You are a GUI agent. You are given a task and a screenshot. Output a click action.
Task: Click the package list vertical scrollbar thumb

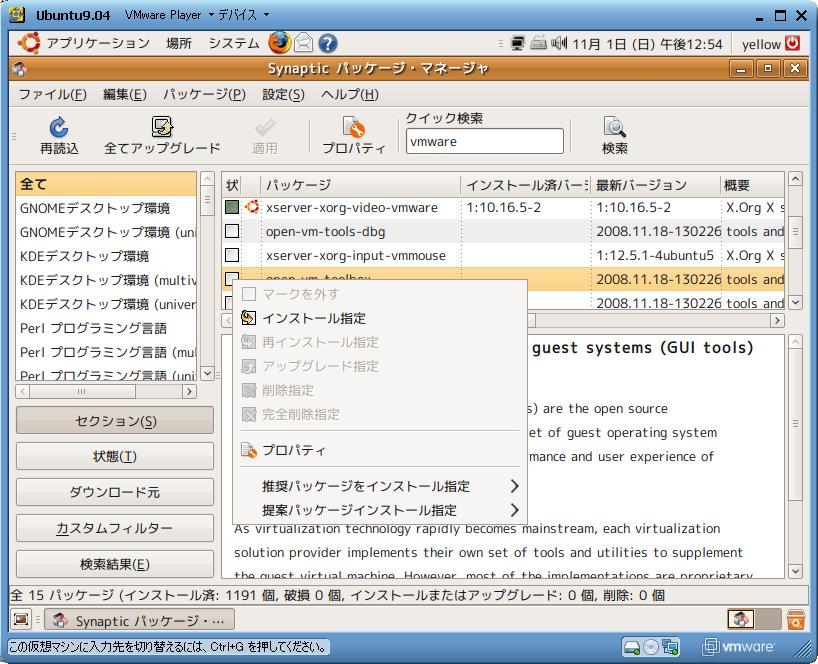coord(795,231)
